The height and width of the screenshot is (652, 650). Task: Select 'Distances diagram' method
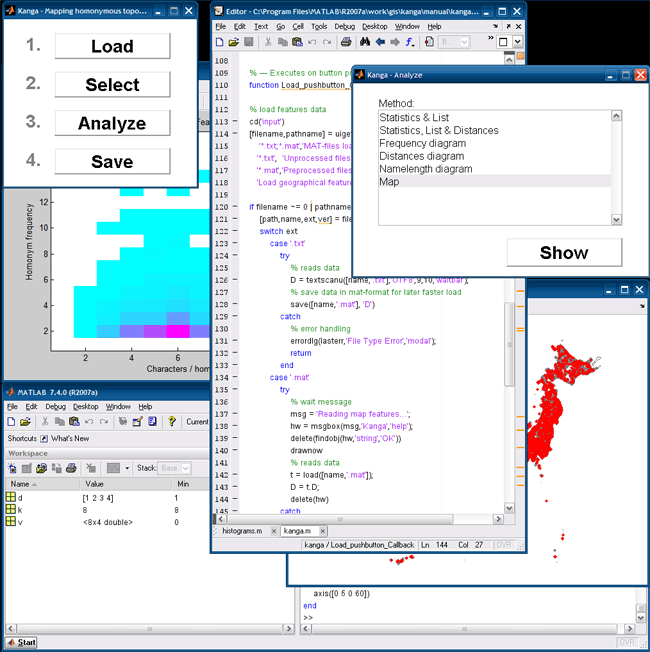pos(495,156)
